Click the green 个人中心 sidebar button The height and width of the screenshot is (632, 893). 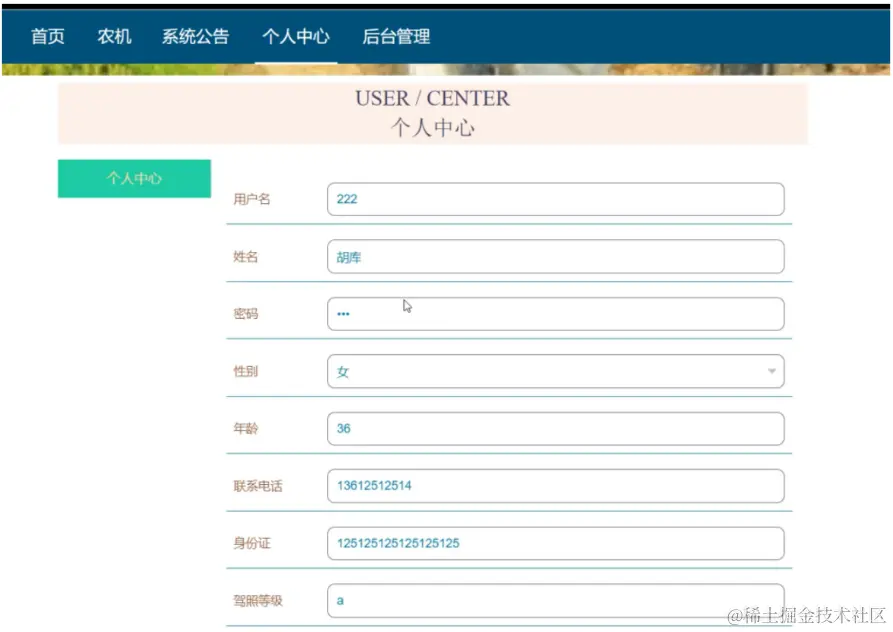134,178
